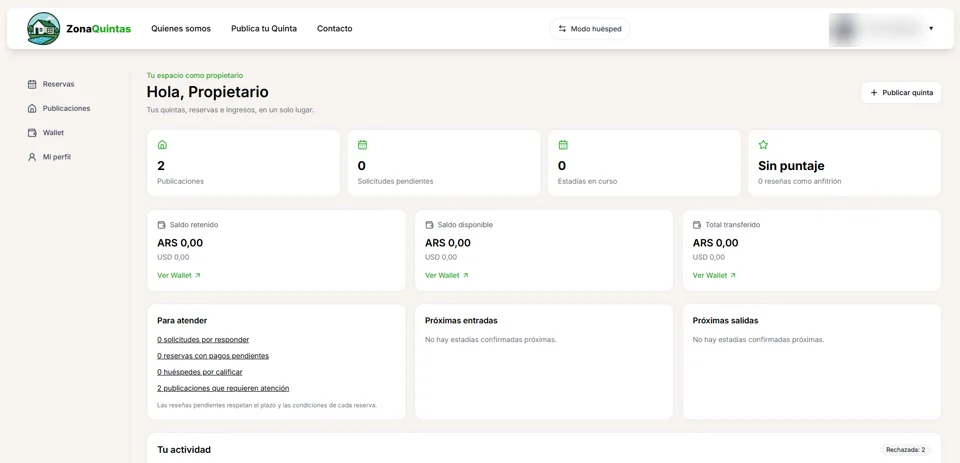960x463 pixels.
Task: Click ARS 0,00 under Saldo disponible
Action: click(448, 243)
